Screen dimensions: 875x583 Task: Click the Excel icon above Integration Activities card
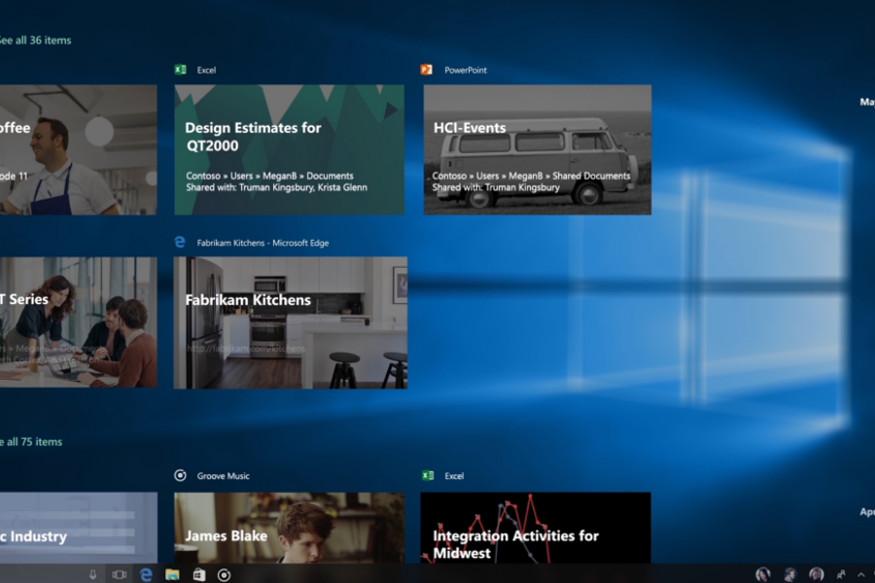[x=428, y=475]
